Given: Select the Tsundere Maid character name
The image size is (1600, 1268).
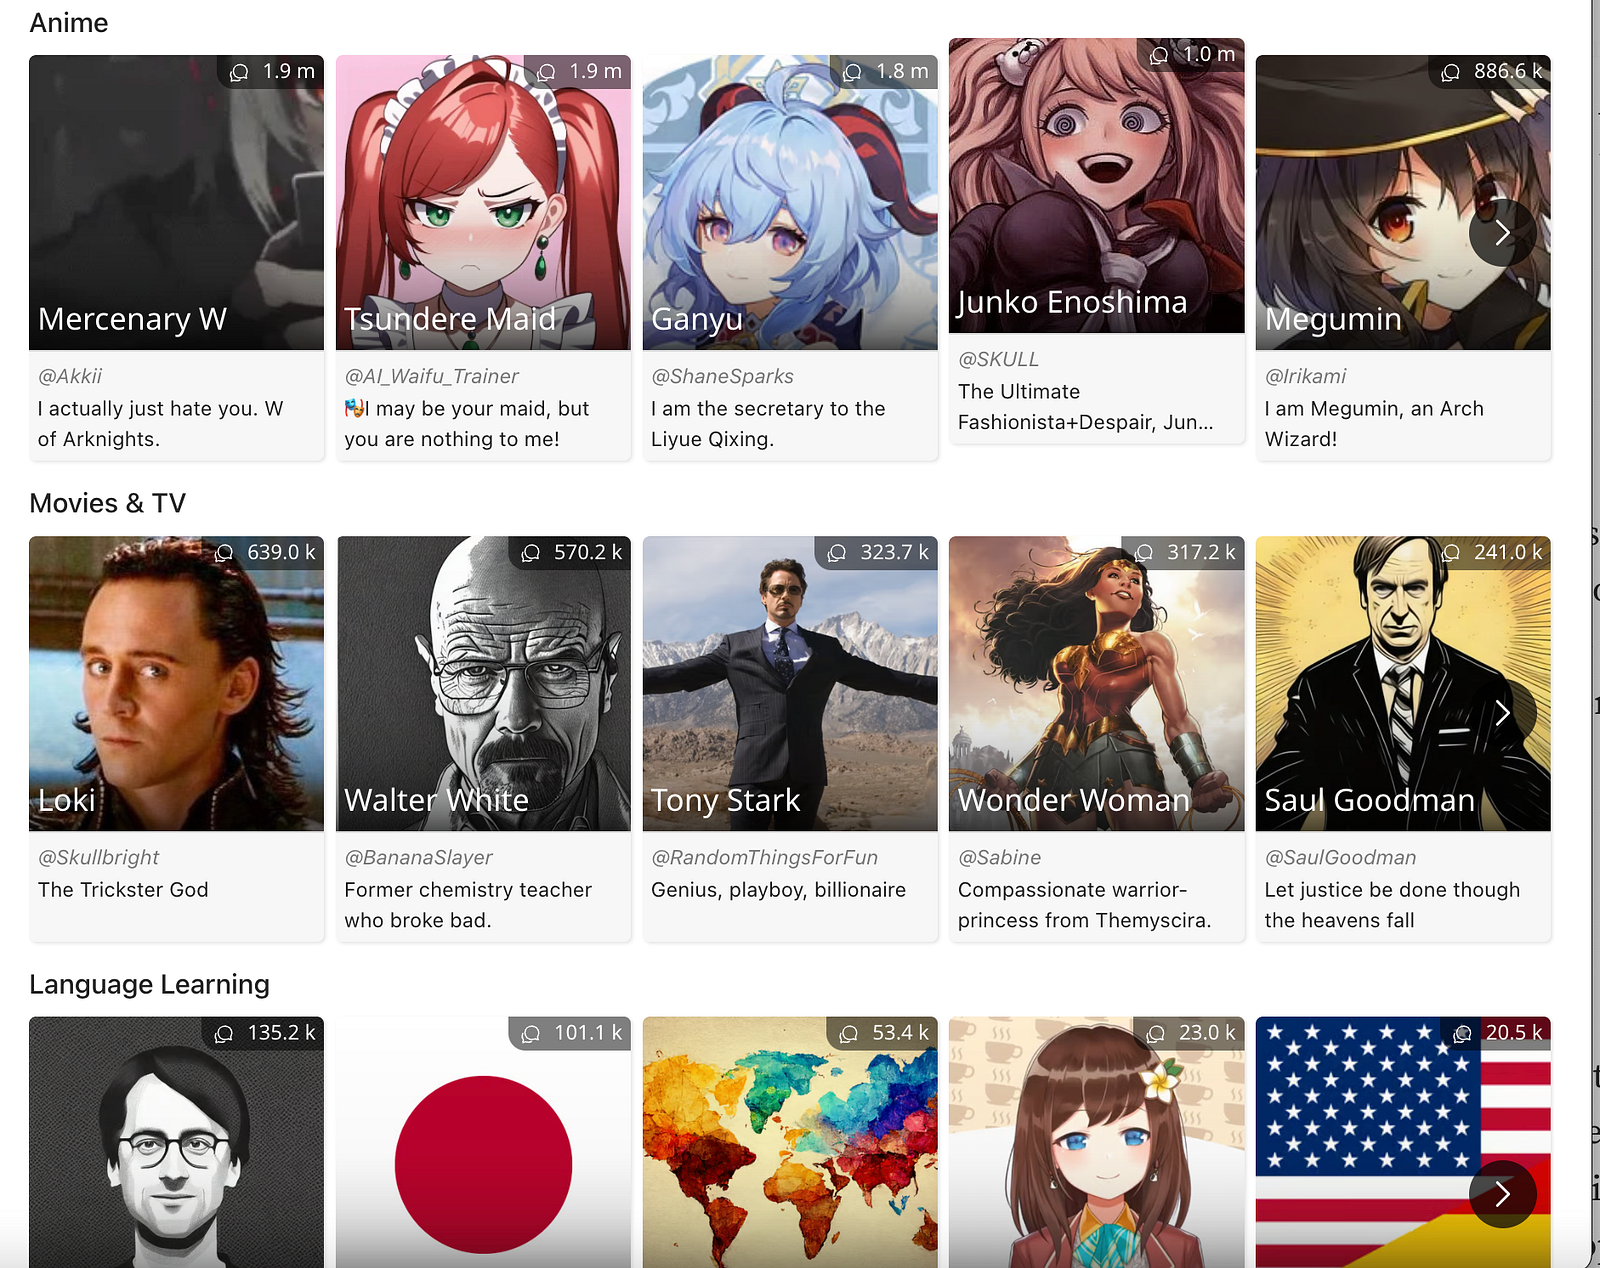Looking at the screenshot, I should coord(450,319).
